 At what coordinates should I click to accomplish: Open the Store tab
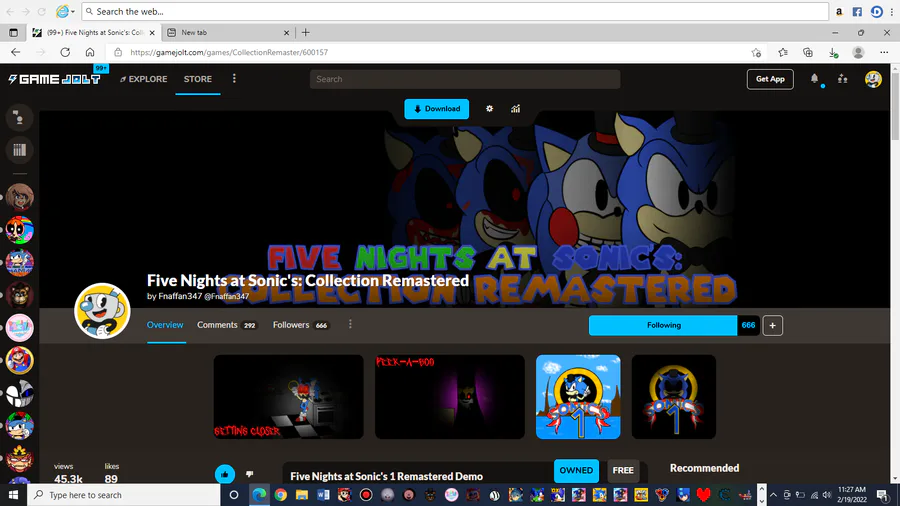pyautogui.click(x=197, y=79)
